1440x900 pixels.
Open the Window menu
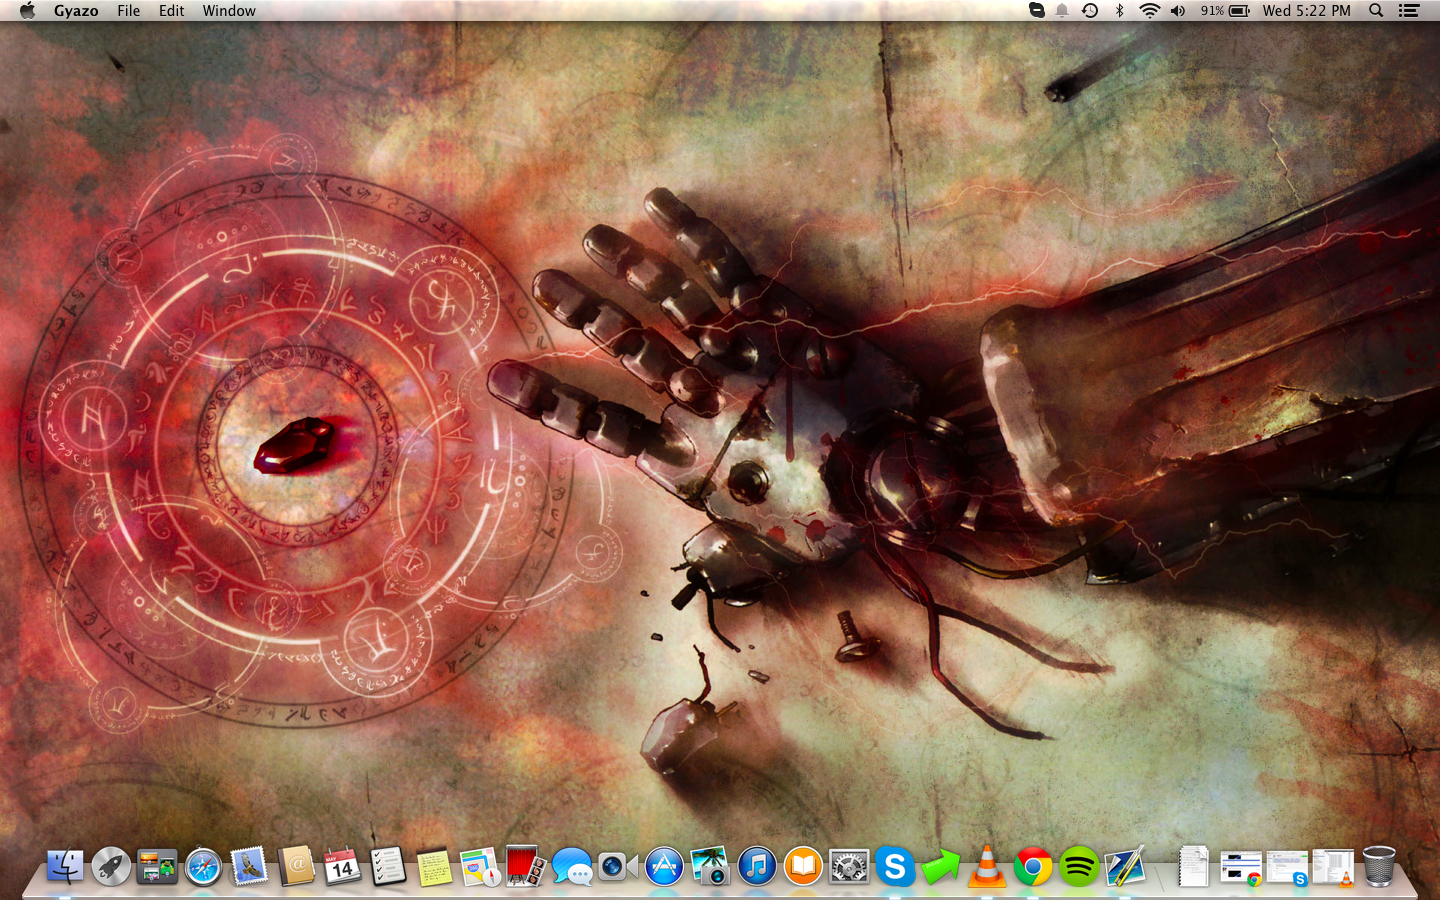pyautogui.click(x=229, y=11)
